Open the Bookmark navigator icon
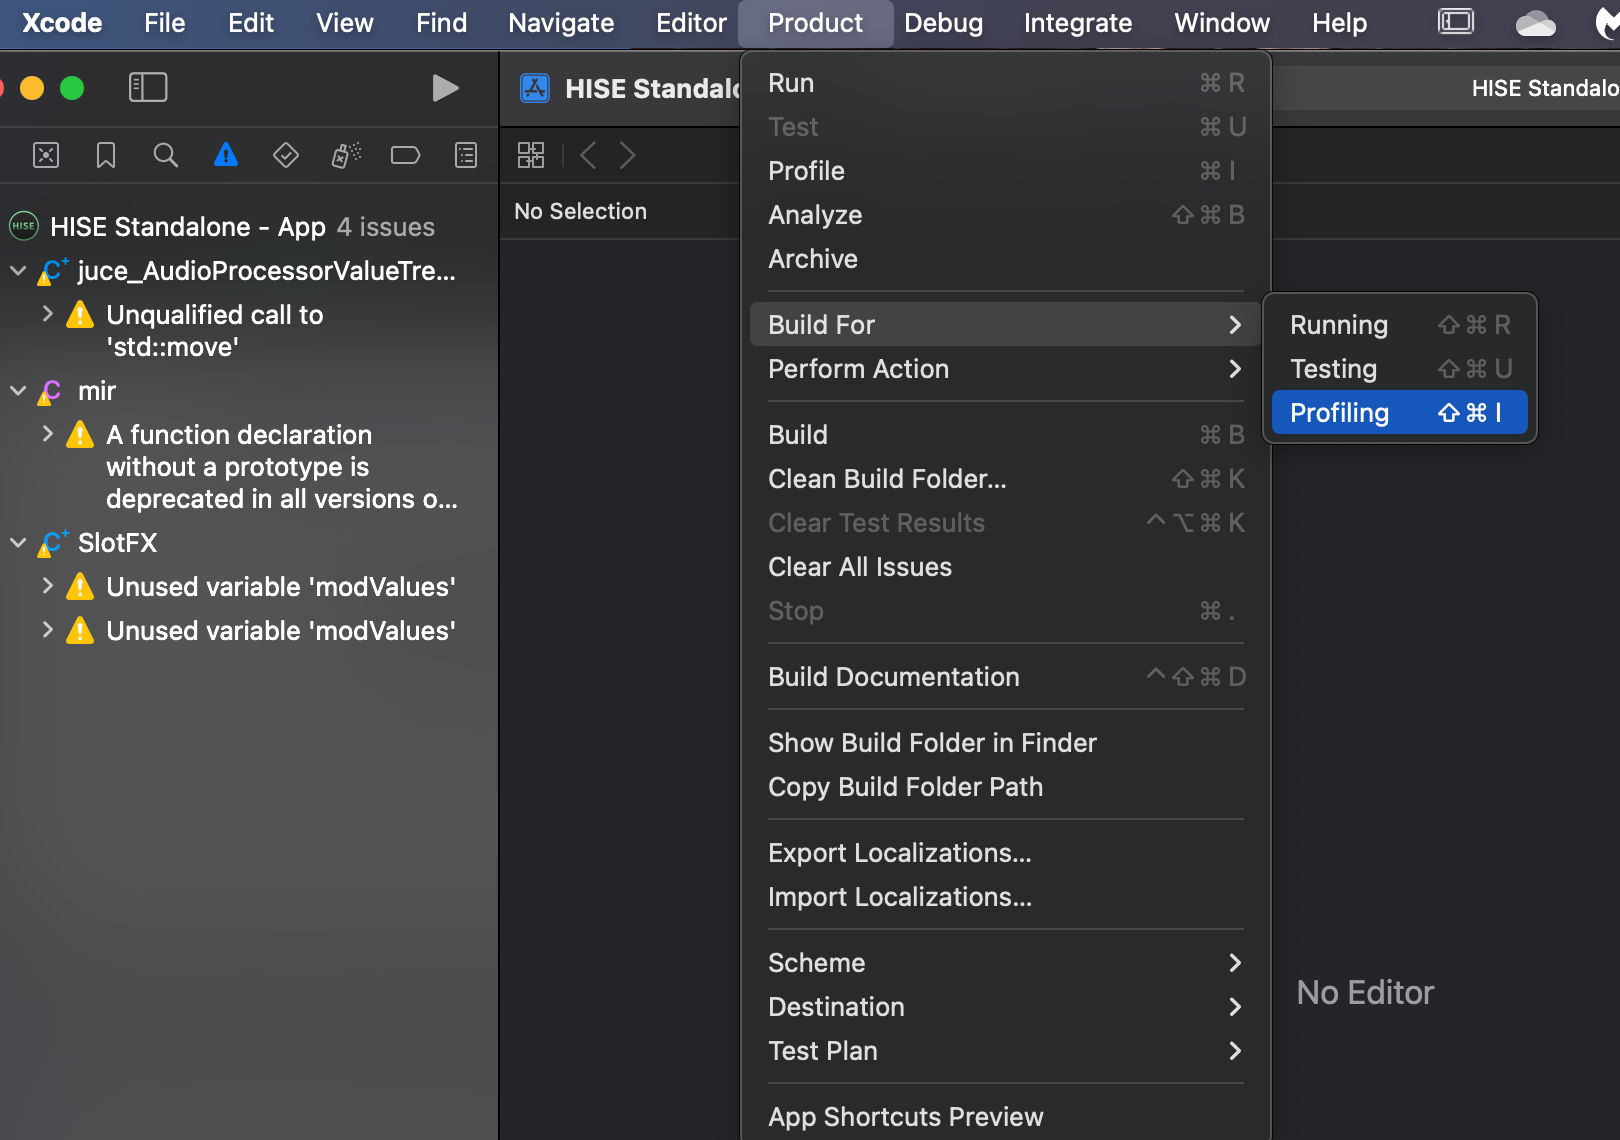The width and height of the screenshot is (1620, 1140). coord(106,155)
